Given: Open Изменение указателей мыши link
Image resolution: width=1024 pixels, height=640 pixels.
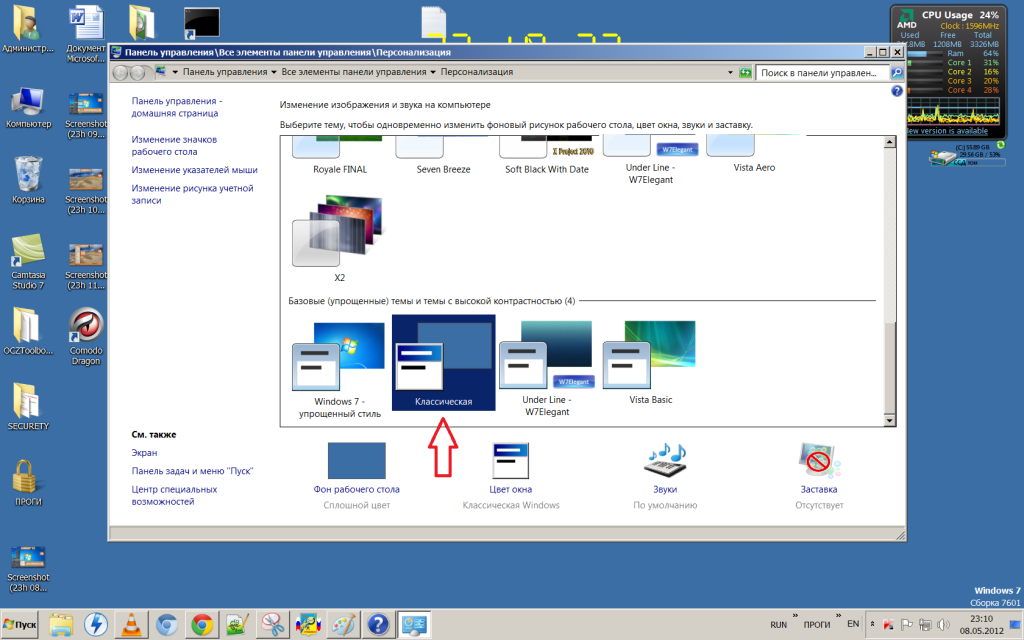Looking at the screenshot, I should (195, 170).
